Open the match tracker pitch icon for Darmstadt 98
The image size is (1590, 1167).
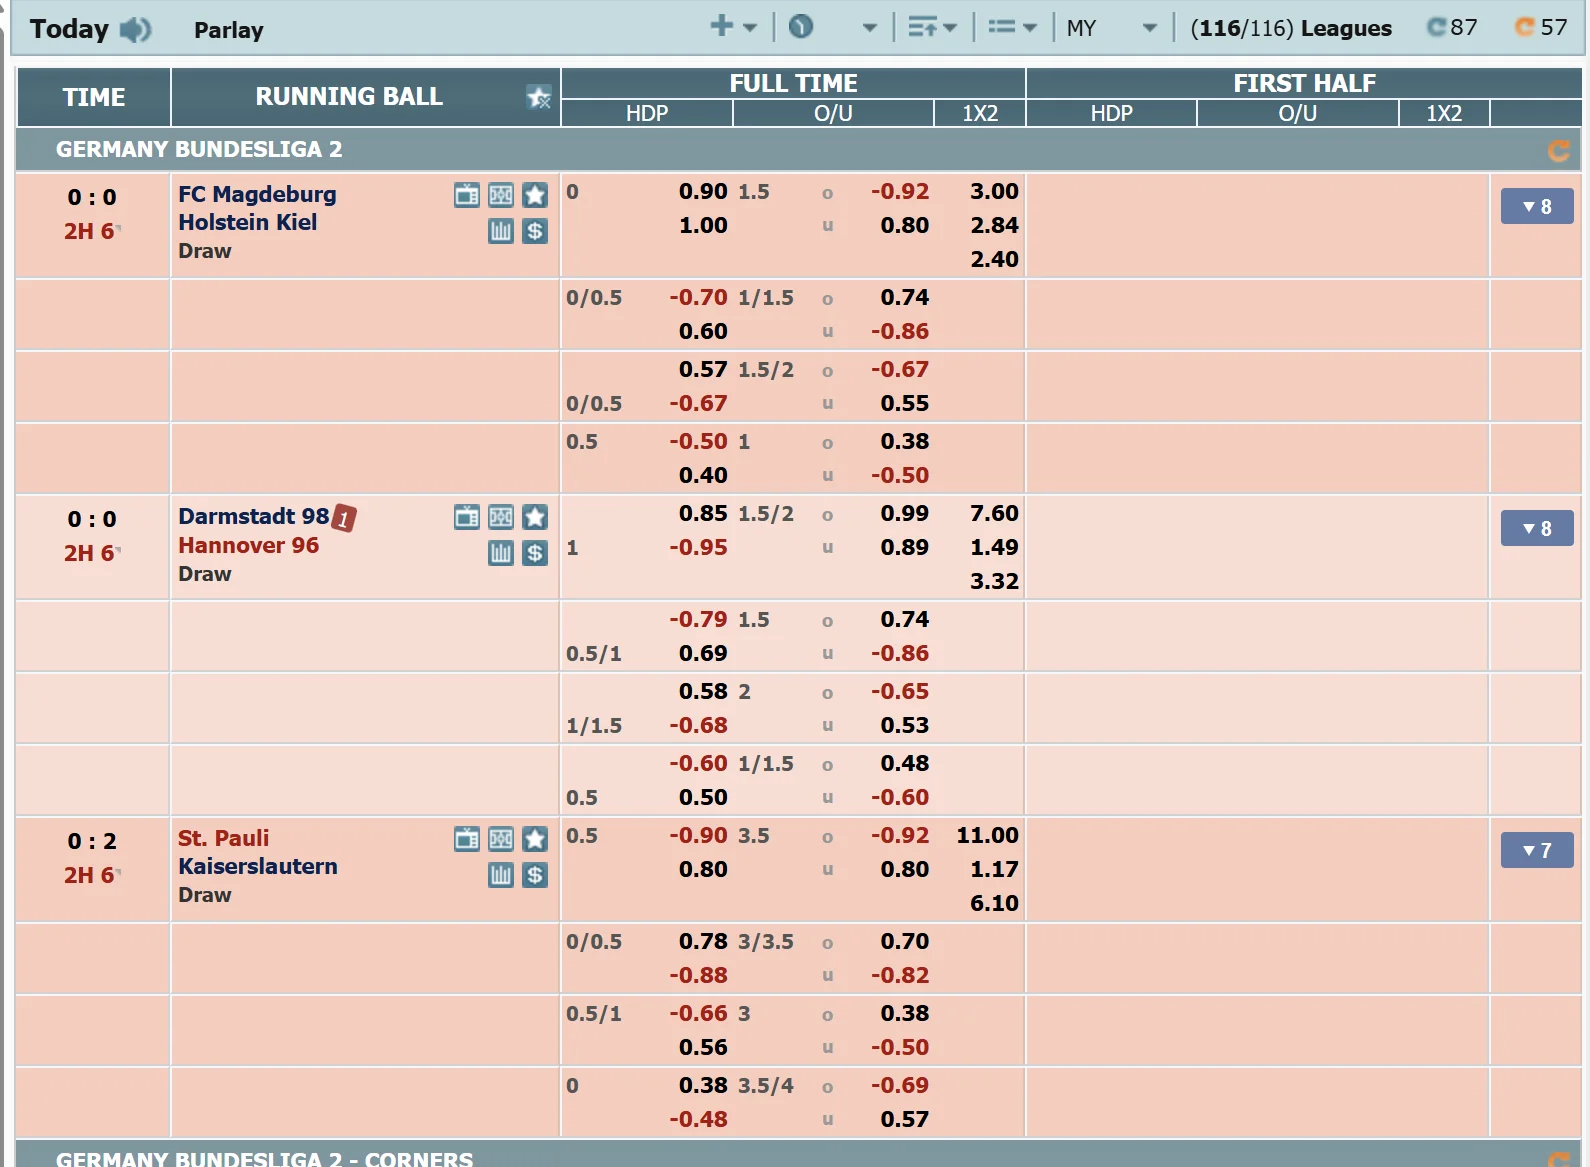[x=501, y=517]
